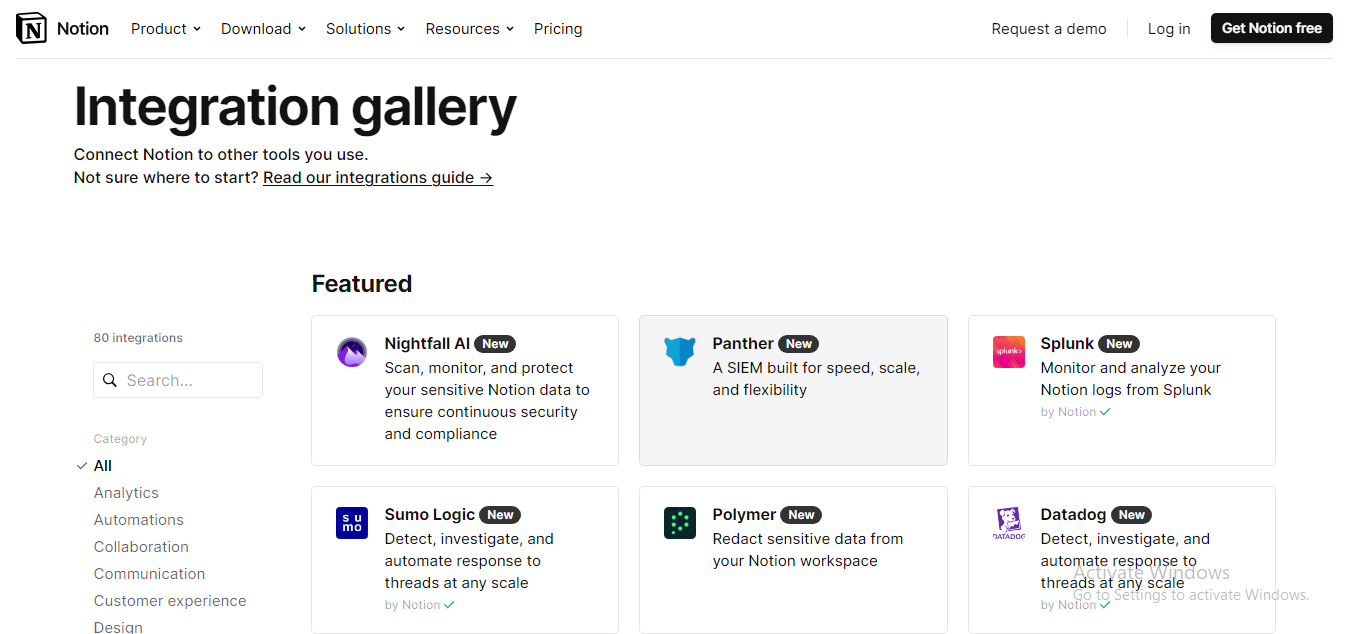Click the Sumo Logic logo icon
The width and height of the screenshot is (1345, 634).
(x=352, y=523)
